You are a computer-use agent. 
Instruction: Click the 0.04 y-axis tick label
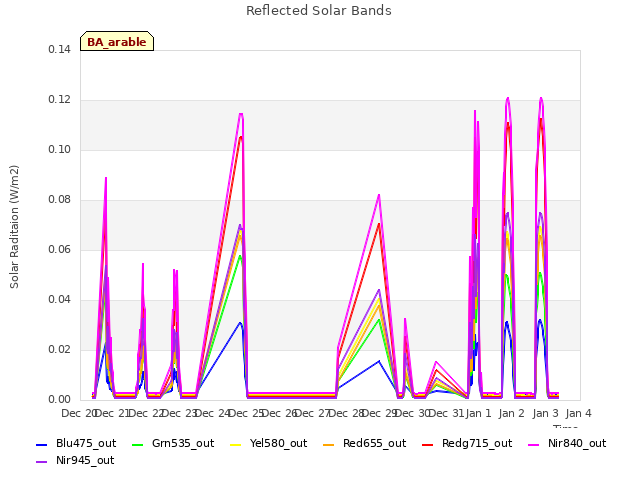click(x=59, y=300)
